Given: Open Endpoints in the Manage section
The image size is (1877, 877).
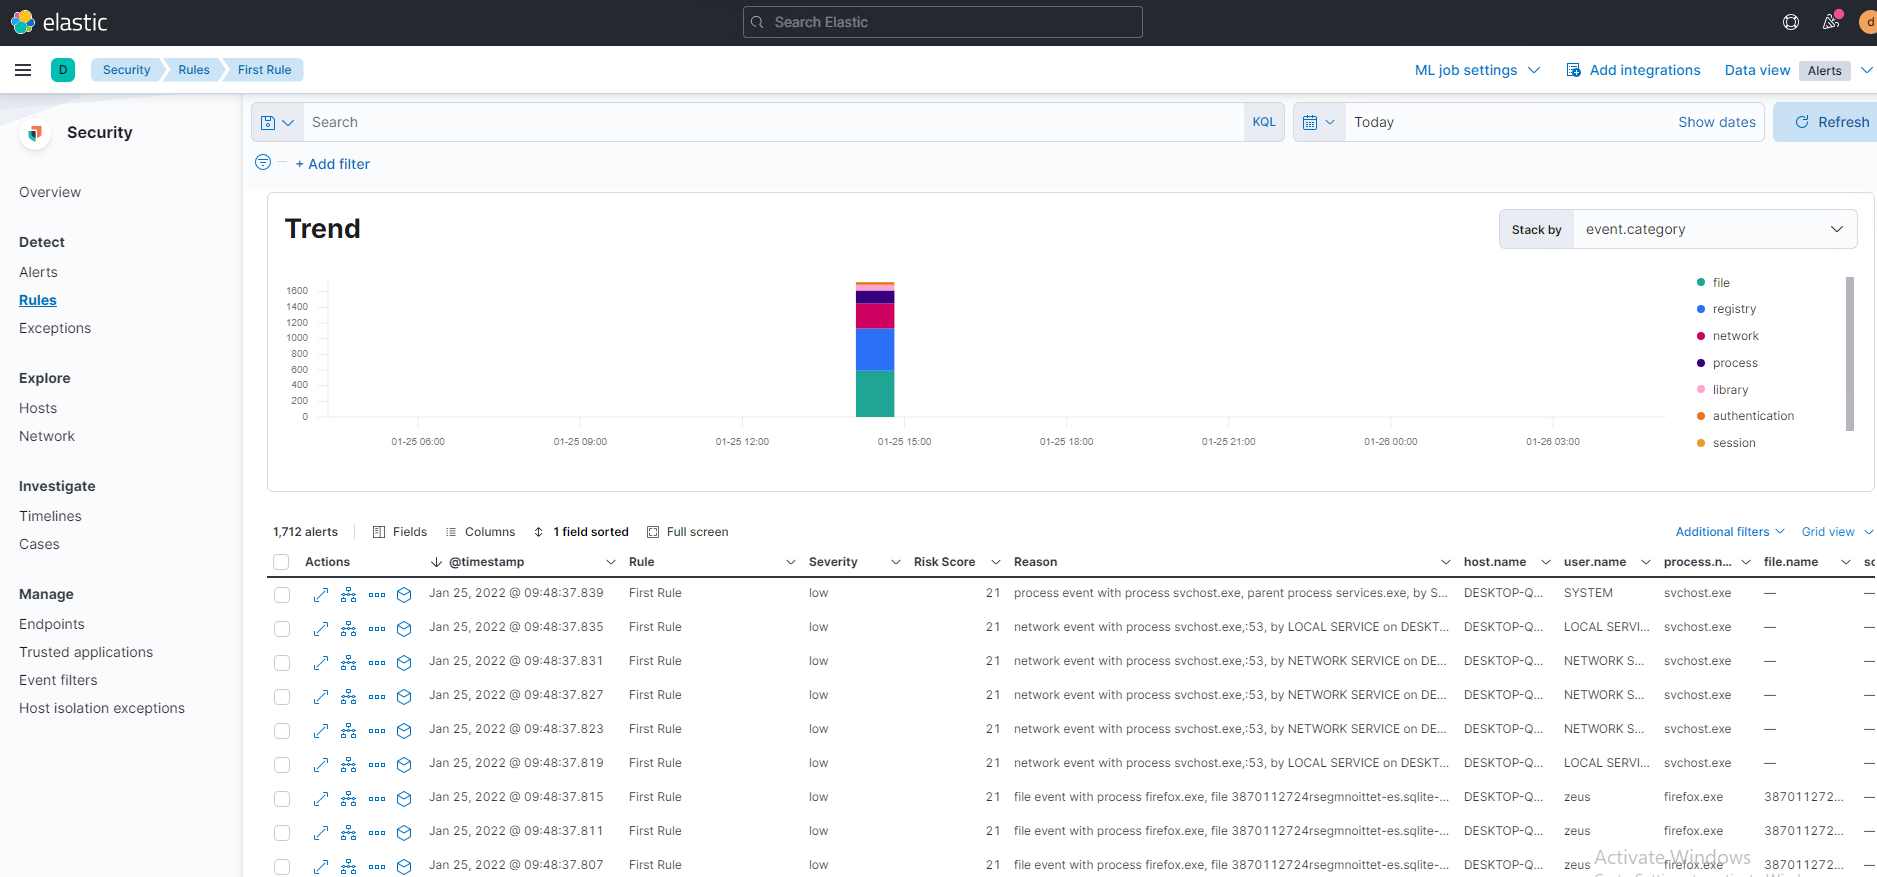Looking at the screenshot, I should (52, 624).
